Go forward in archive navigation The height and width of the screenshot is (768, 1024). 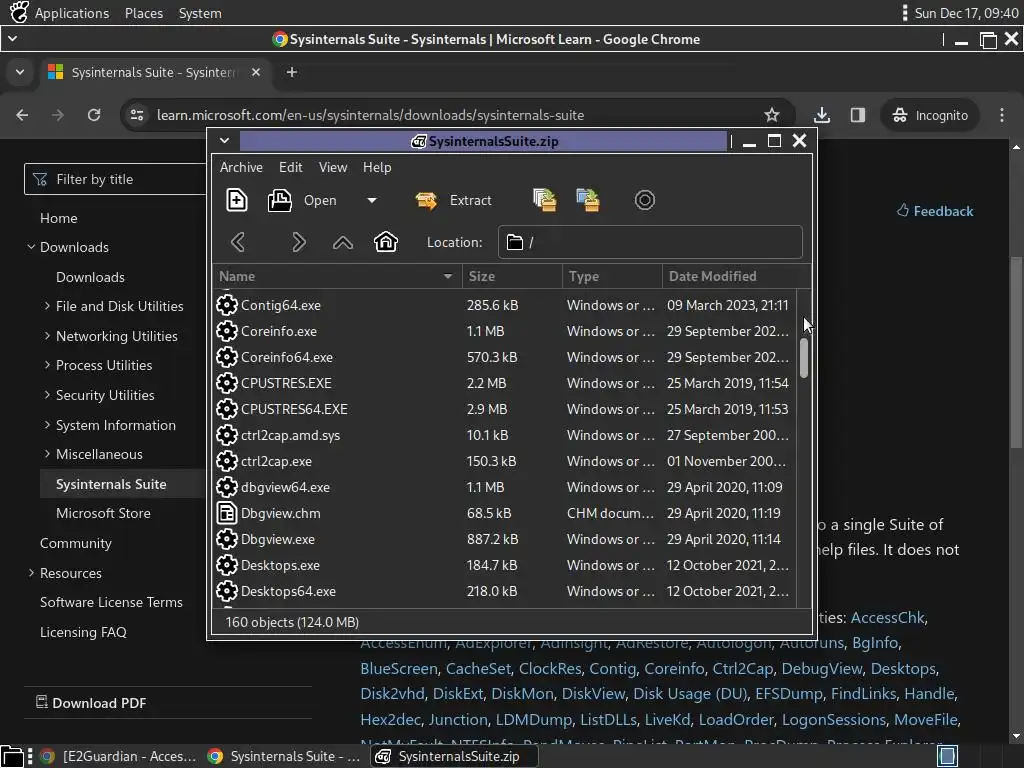(298, 242)
